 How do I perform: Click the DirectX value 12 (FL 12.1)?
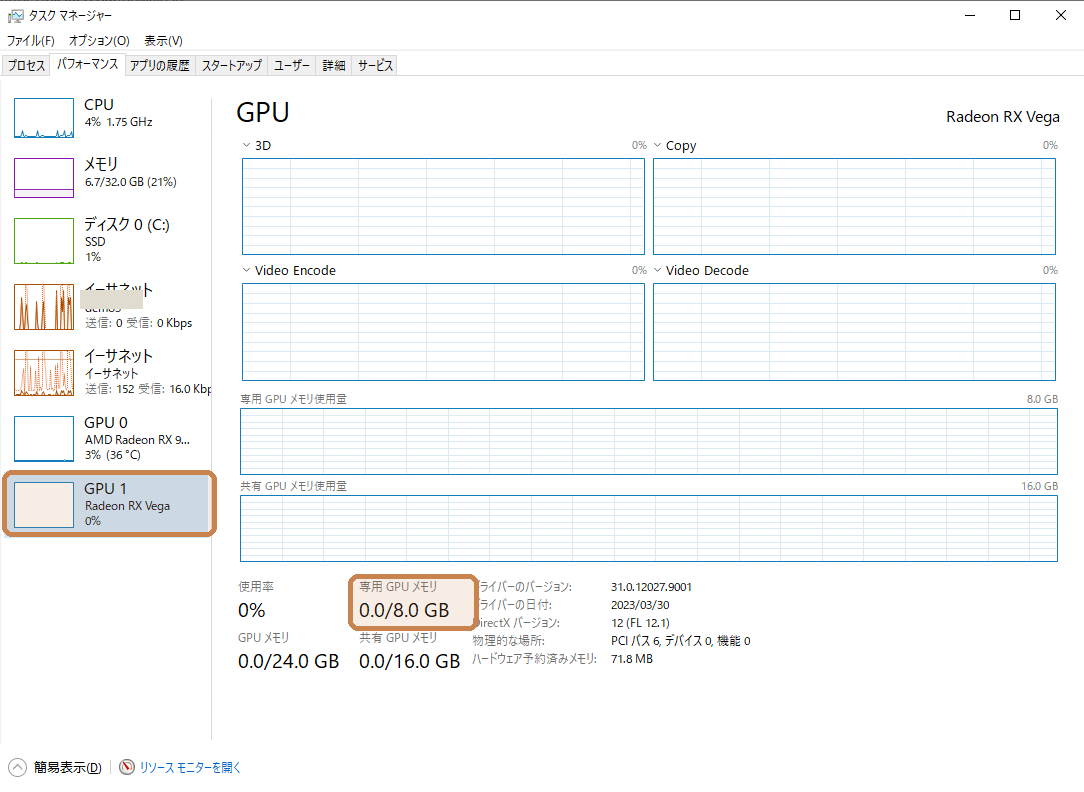tap(640, 623)
